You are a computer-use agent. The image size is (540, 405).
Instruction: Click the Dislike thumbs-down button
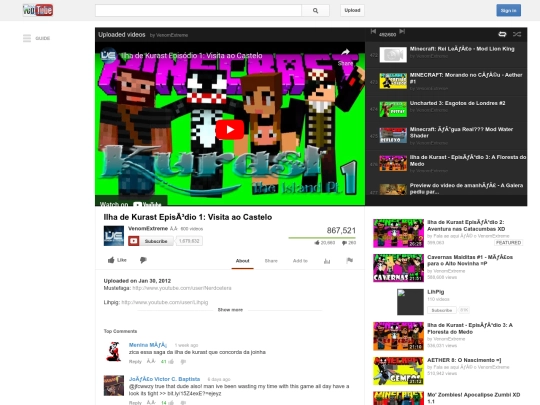coord(143,260)
